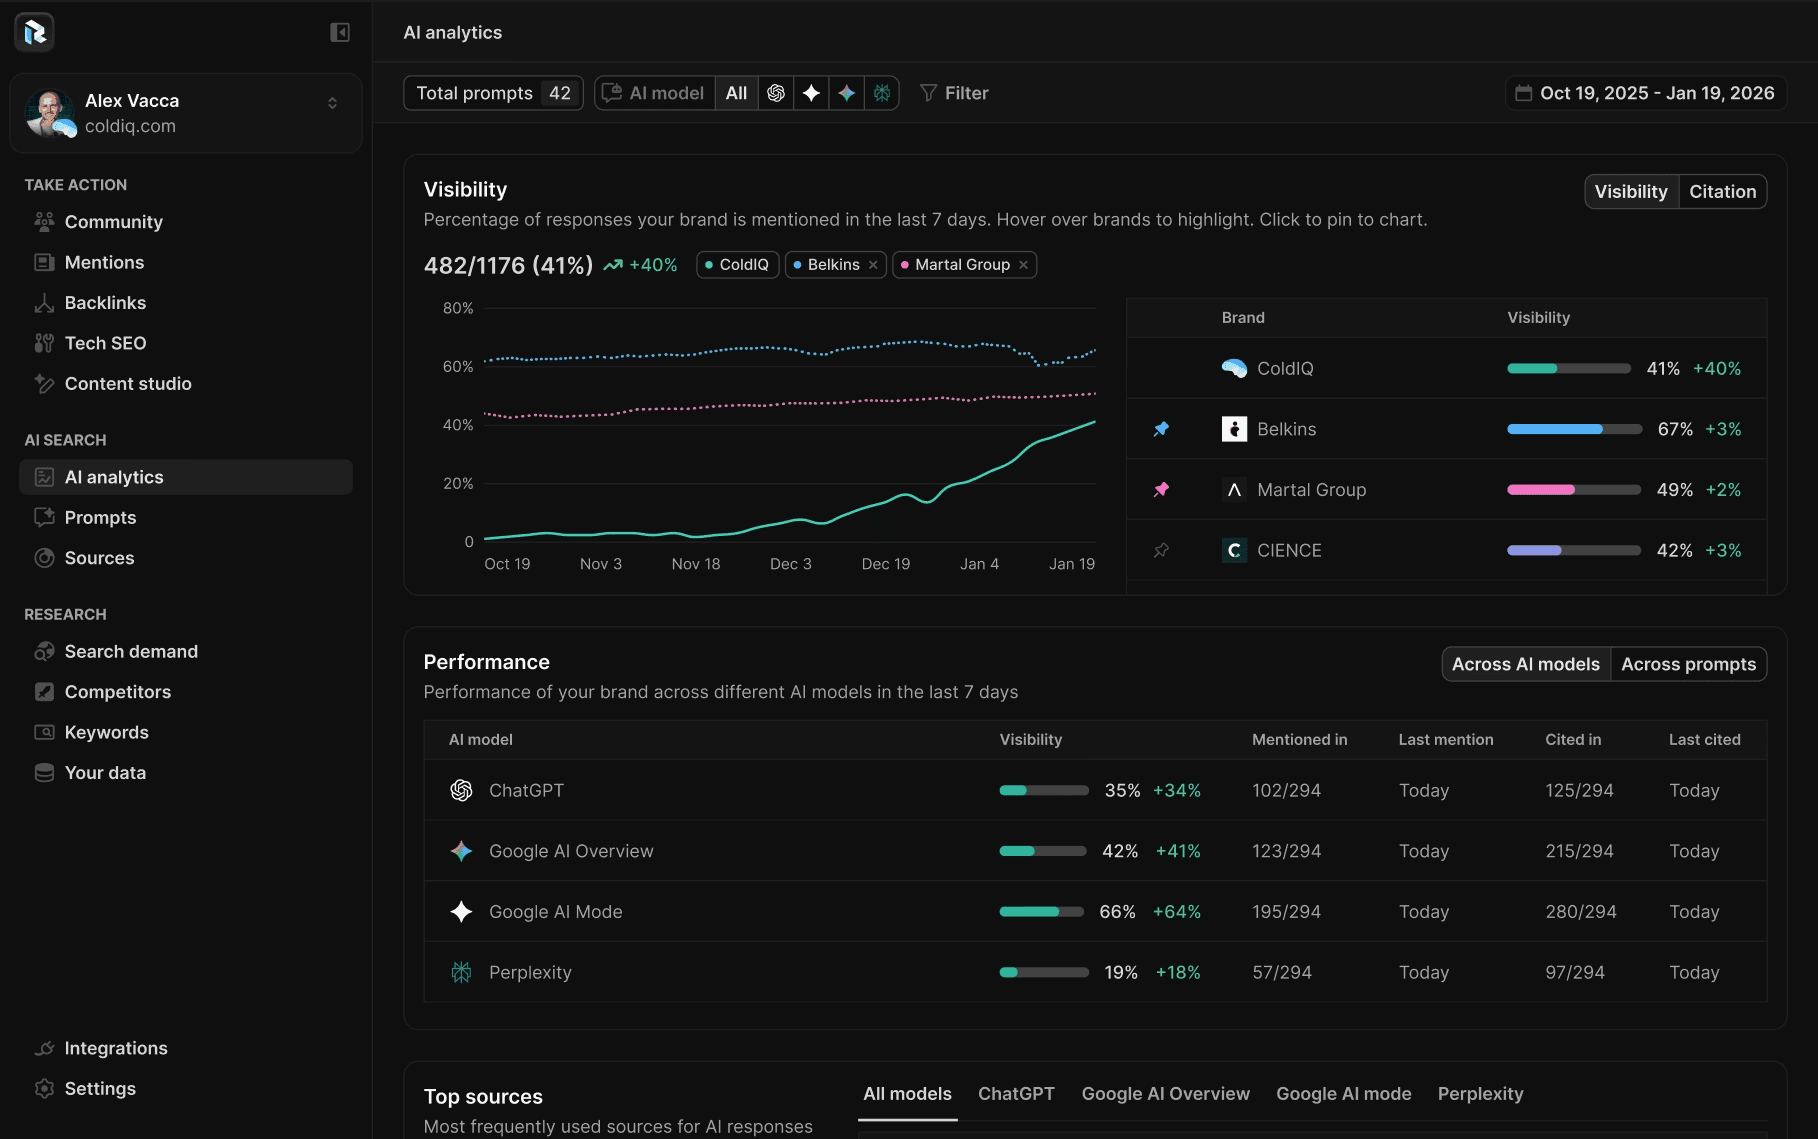The width and height of the screenshot is (1818, 1139).
Task: Click Martal Group pink visibility bar
Action: click(1574, 490)
